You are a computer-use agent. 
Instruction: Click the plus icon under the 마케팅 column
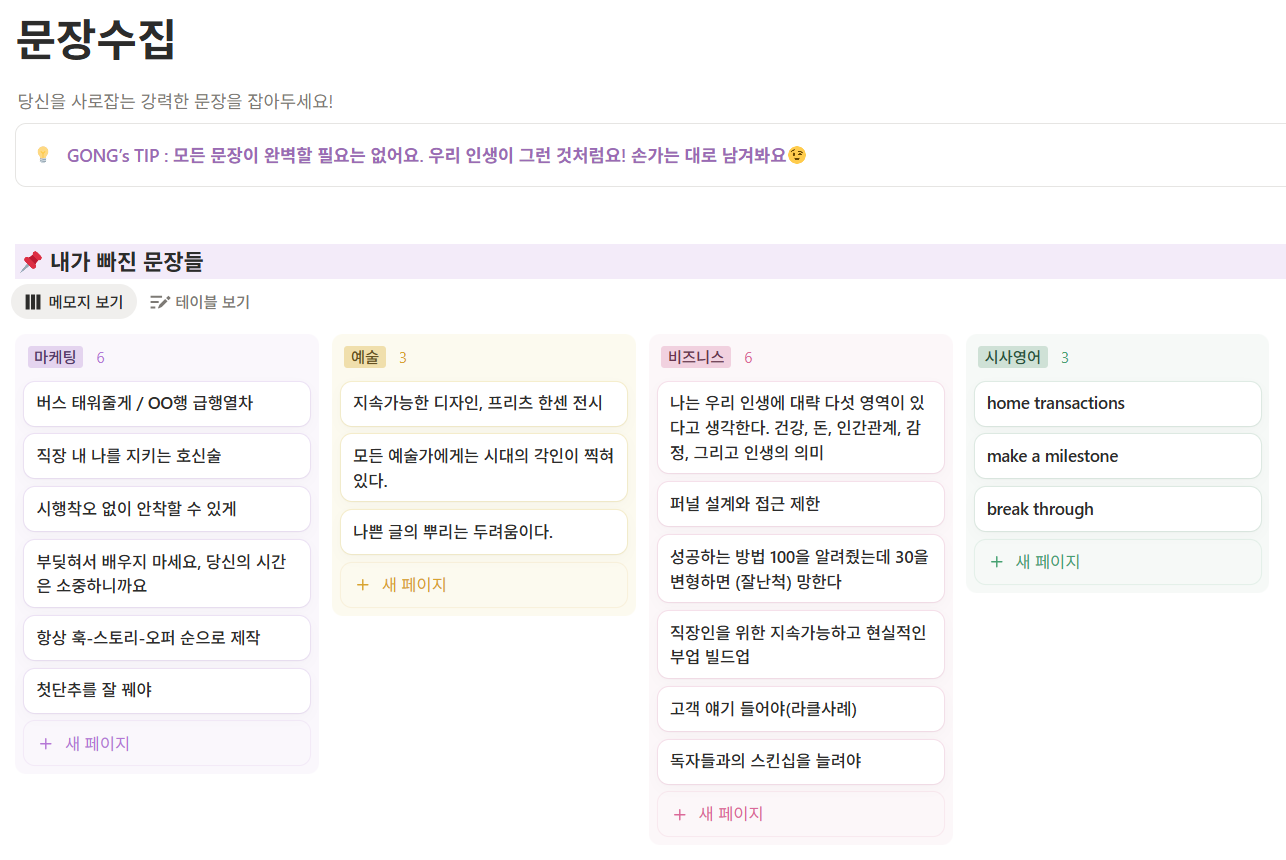pyautogui.click(x=43, y=744)
